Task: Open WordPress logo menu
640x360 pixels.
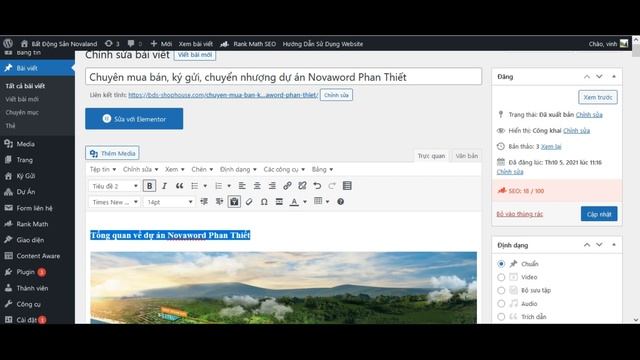Action: pyautogui.click(x=8, y=43)
